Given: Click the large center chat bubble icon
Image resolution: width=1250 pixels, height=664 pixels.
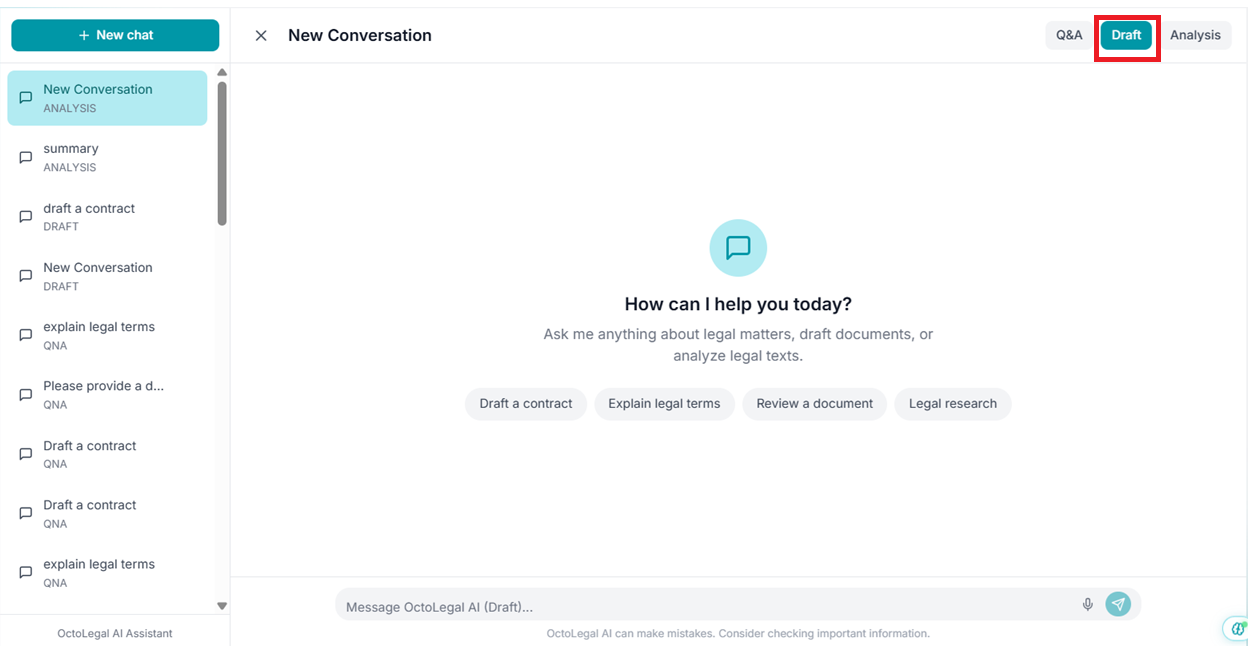Looking at the screenshot, I should (737, 248).
